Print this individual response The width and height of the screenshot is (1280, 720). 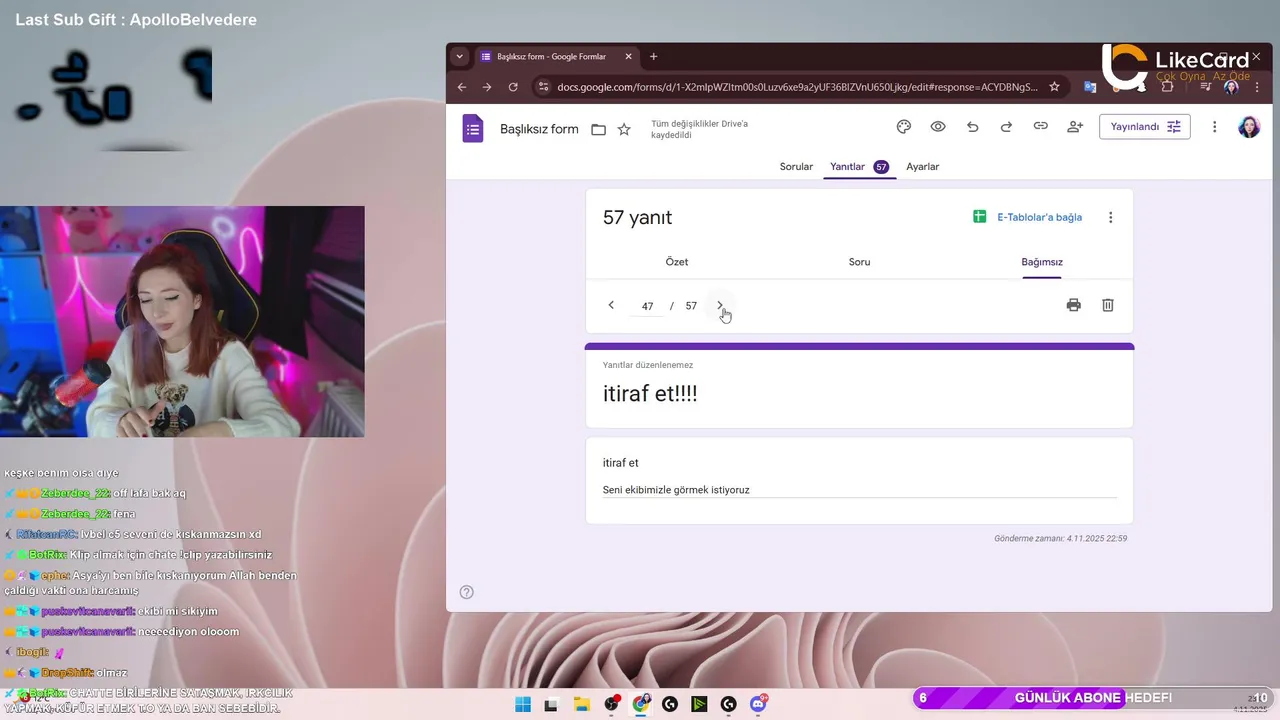coord(1073,305)
